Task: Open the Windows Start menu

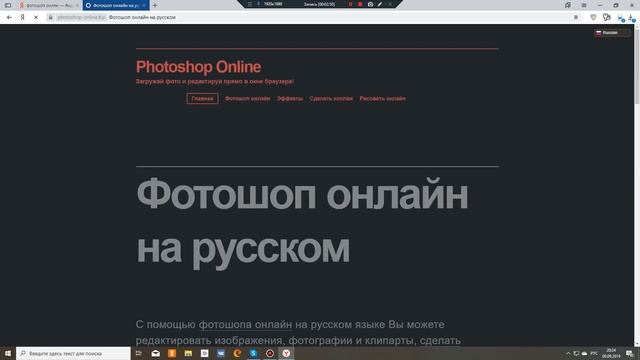Action: coord(8,353)
